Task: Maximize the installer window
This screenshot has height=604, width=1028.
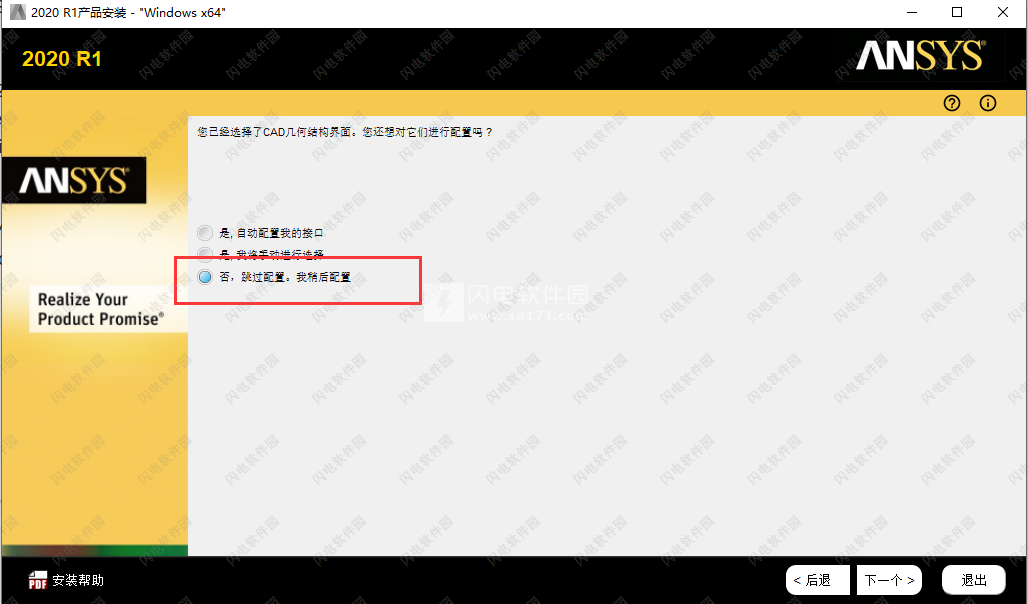Action: click(957, 12)
